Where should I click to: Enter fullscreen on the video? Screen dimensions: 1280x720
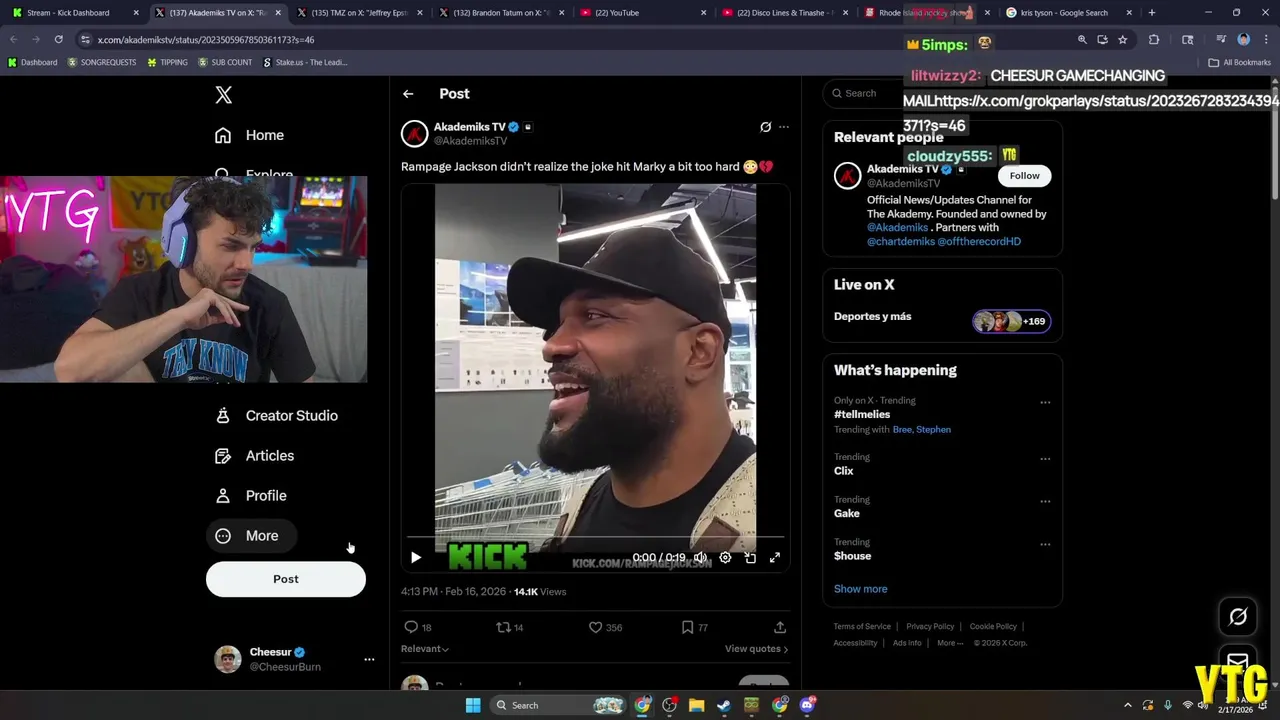775,558
